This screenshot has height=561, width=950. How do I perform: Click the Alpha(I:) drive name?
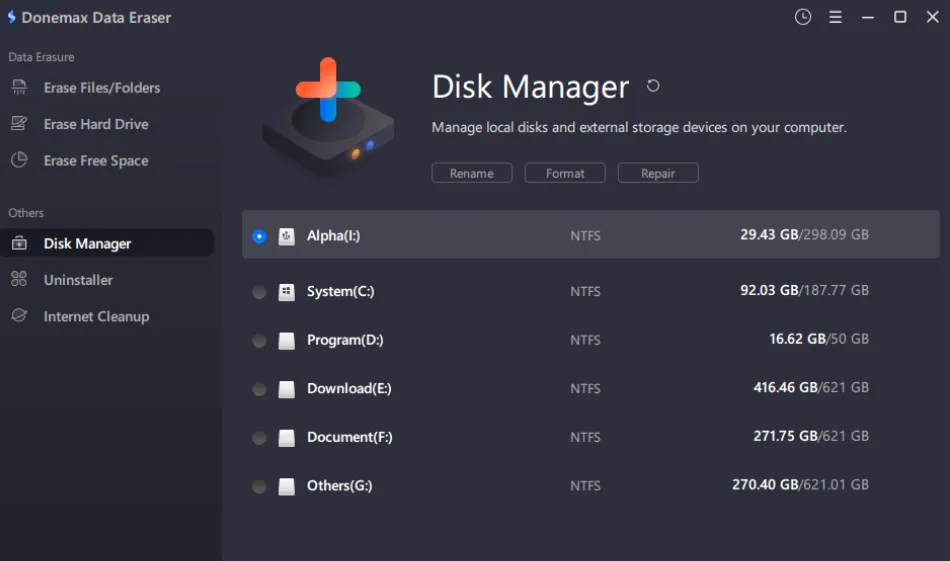tap(333, 236)
